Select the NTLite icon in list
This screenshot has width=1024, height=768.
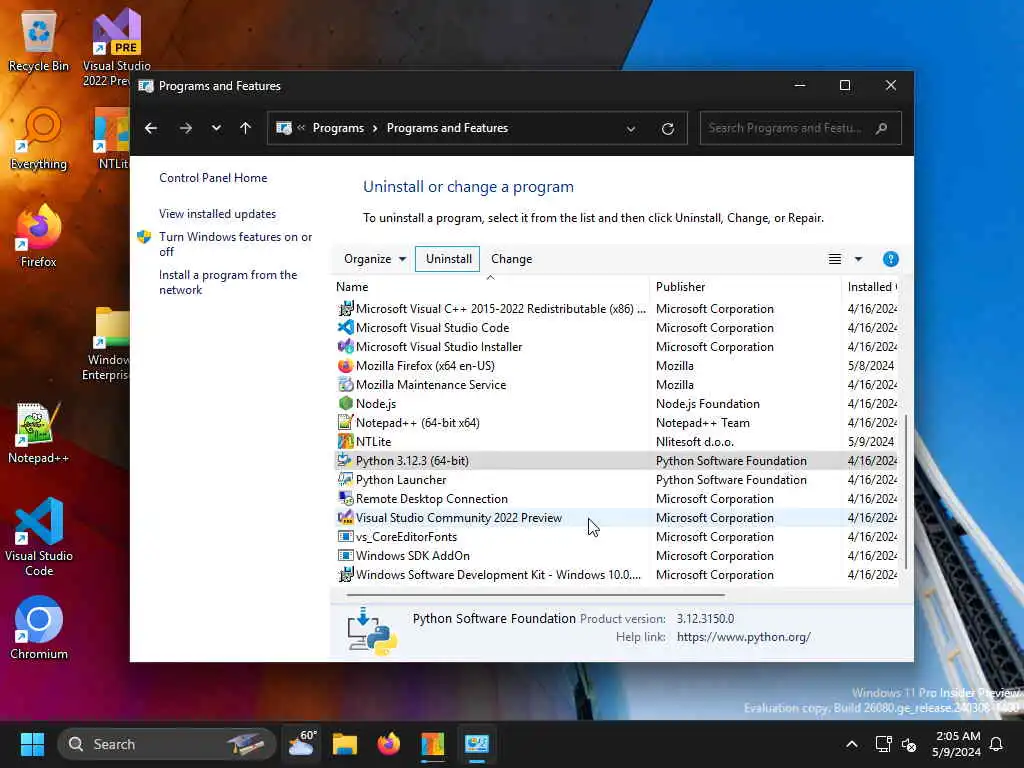click(x=345, y=441)
